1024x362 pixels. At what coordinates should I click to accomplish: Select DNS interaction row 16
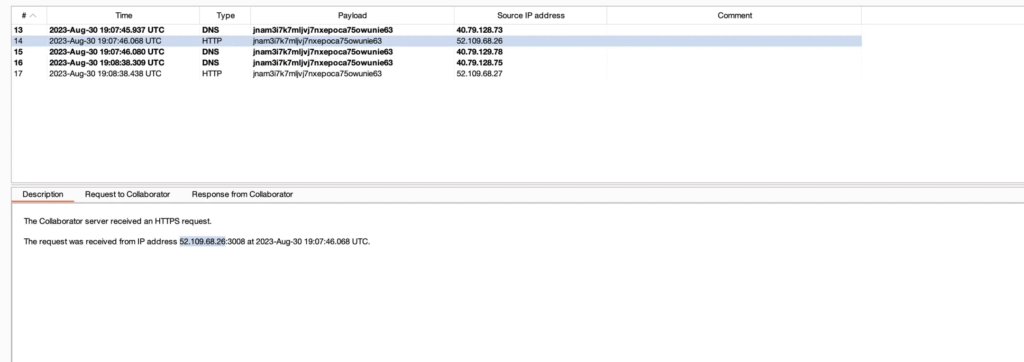[x=436, y=63]
